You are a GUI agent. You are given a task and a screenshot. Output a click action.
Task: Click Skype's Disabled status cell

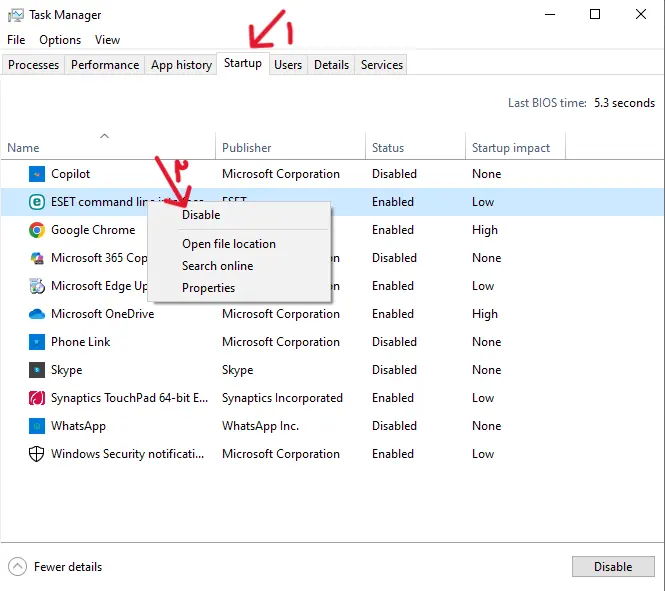[394, 370]
